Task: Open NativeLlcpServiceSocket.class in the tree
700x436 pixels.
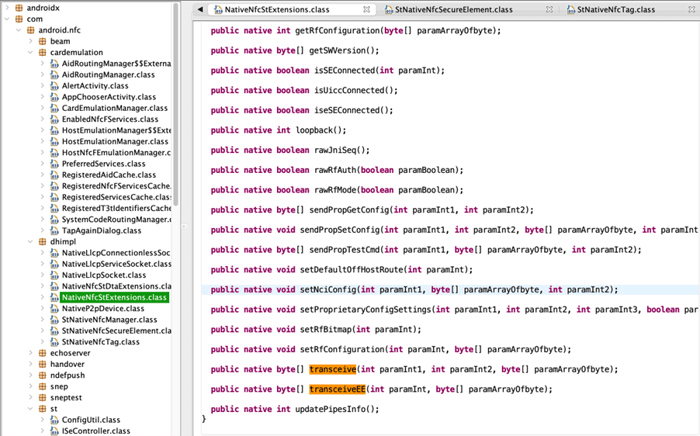Action: coord(117,264)
